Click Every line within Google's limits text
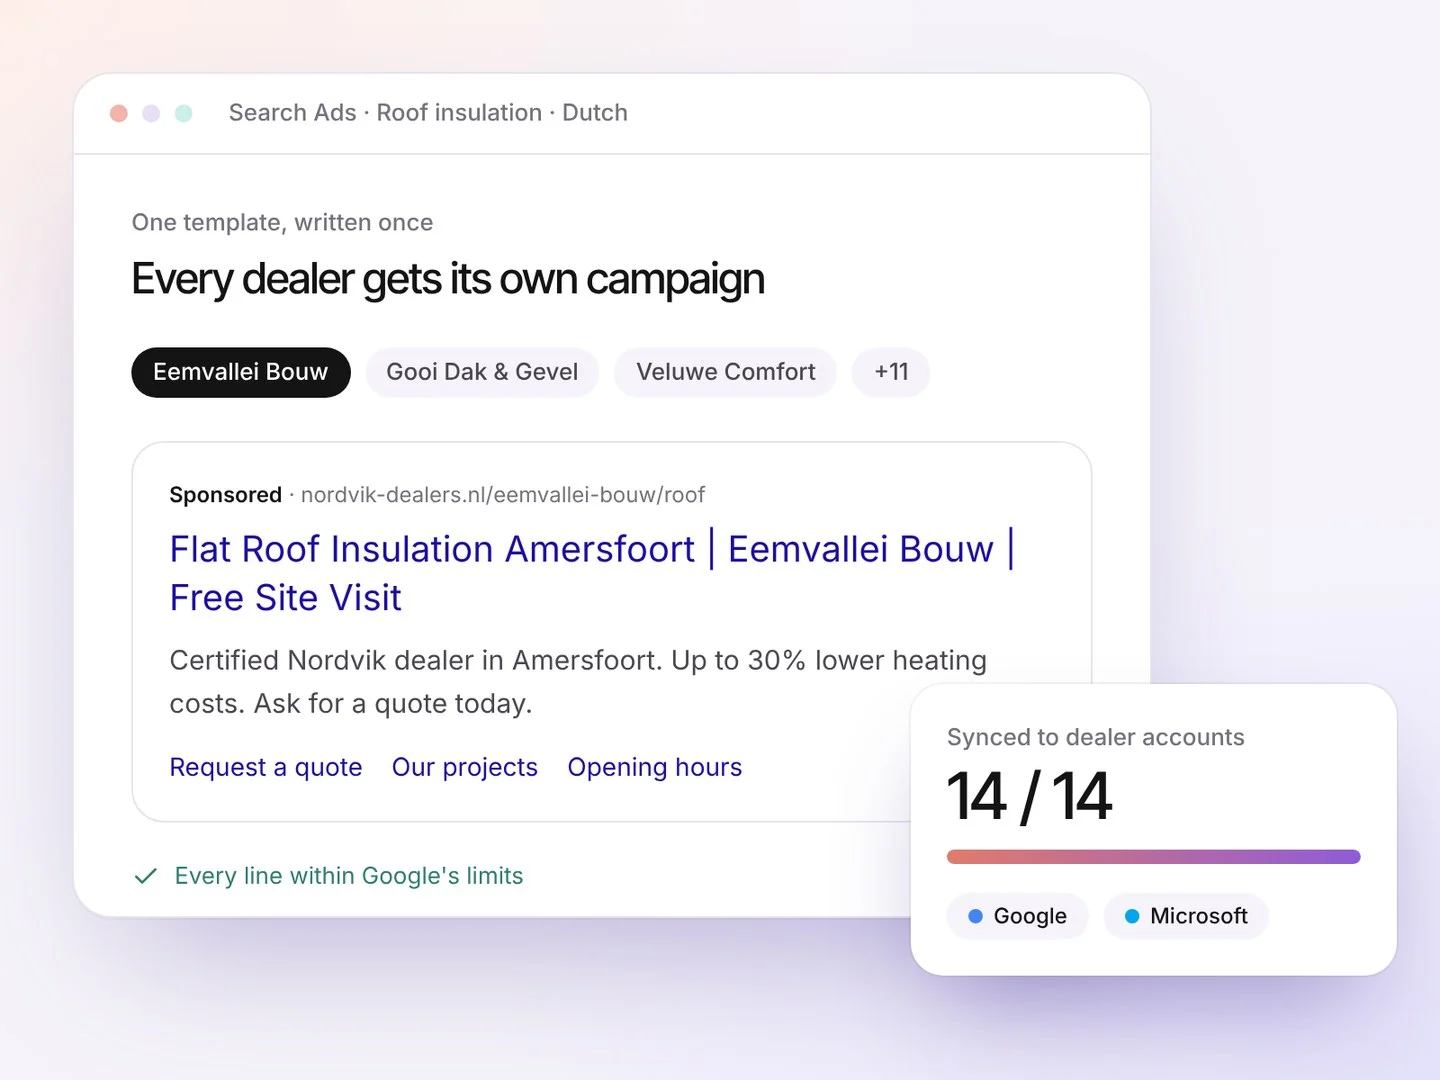Screen dimensions: 1440x1080 (349, 876)
